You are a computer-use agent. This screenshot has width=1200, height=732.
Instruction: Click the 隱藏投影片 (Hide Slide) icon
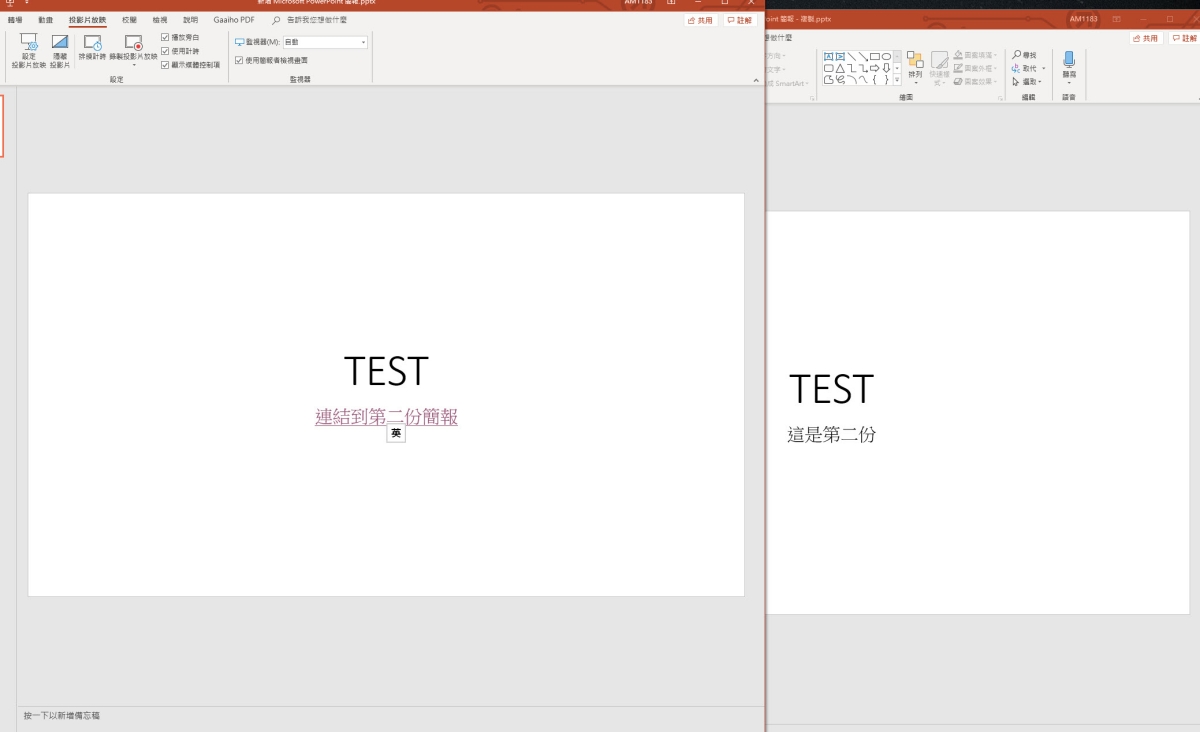60,43
